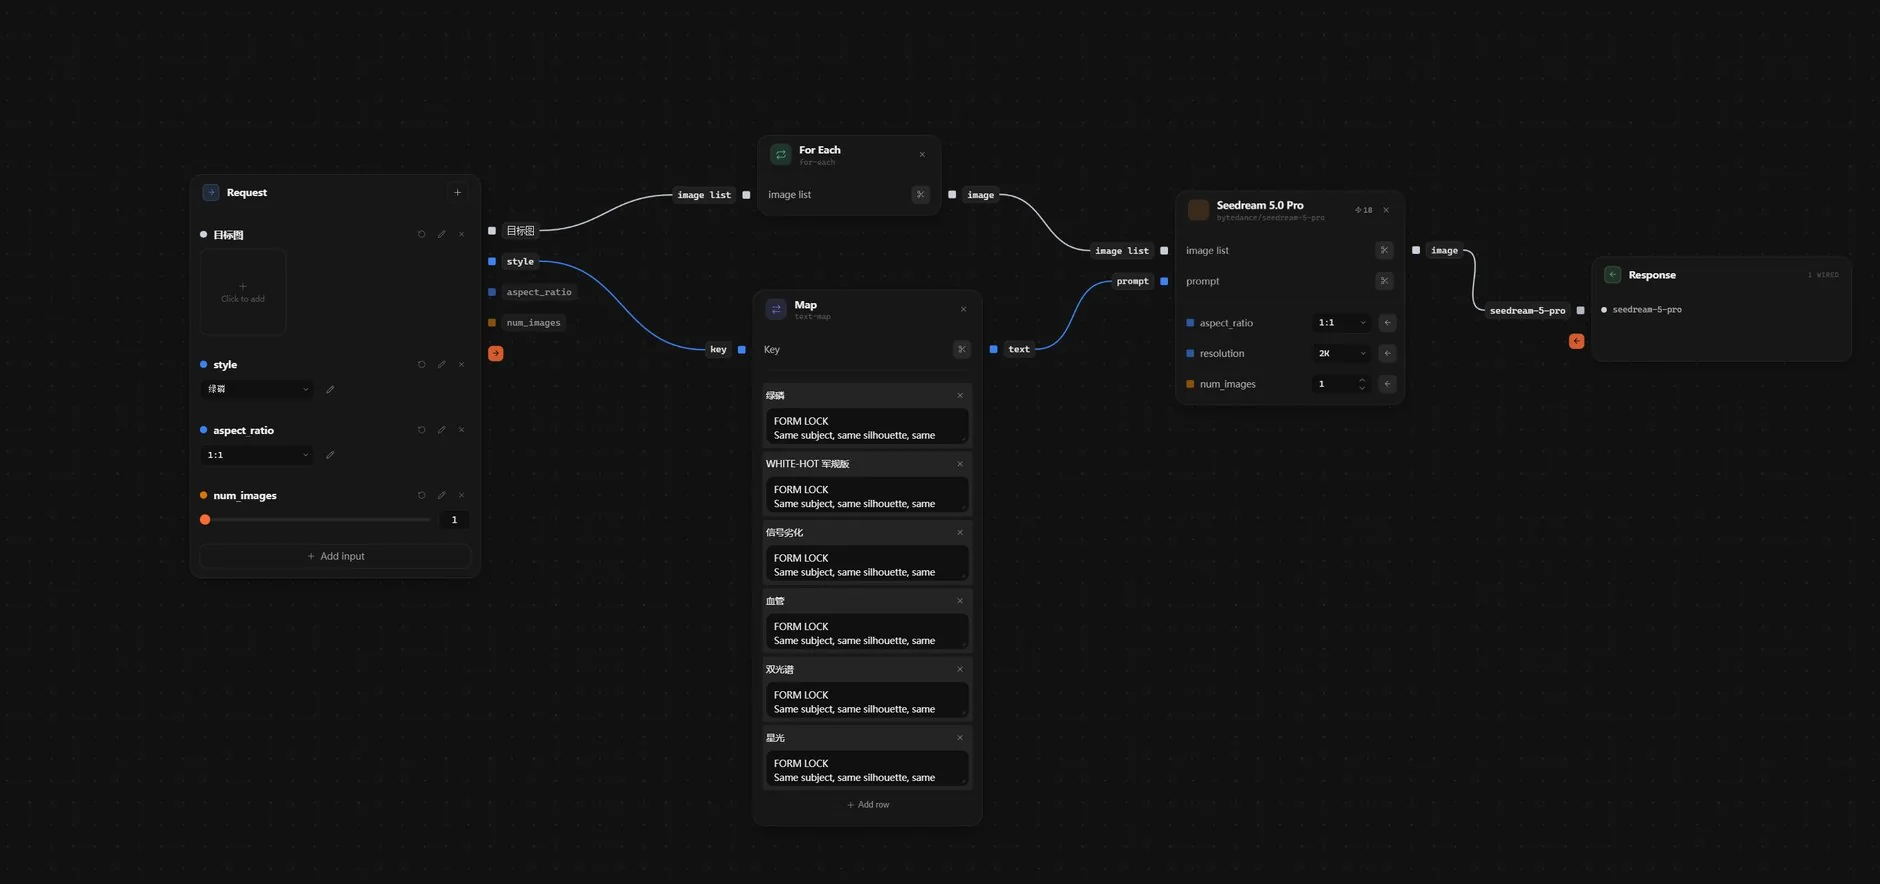Screen dimensions: 1880x884
Task: Delete the style input from Request
Action: [461, 364]
